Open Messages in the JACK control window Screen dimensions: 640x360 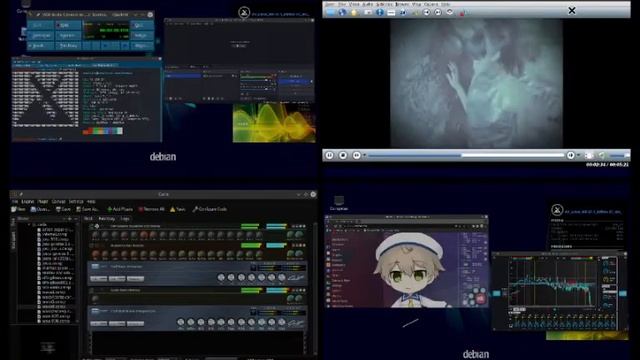40,36
